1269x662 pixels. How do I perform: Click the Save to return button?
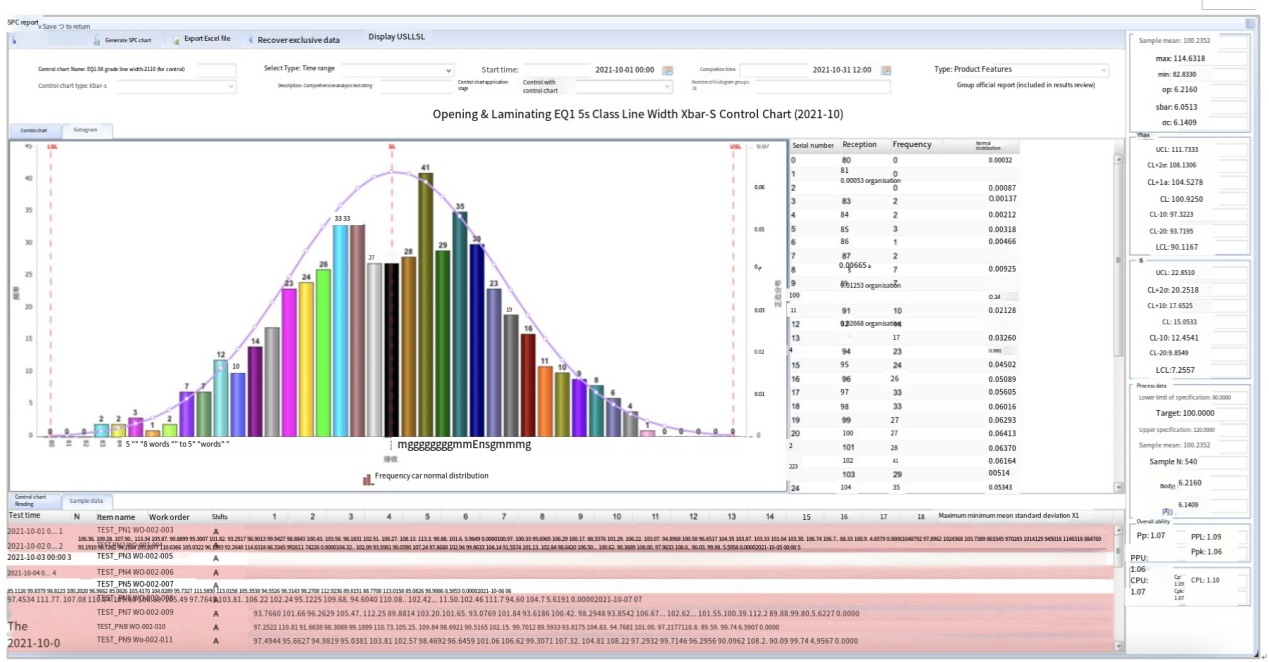coord(65,26)
